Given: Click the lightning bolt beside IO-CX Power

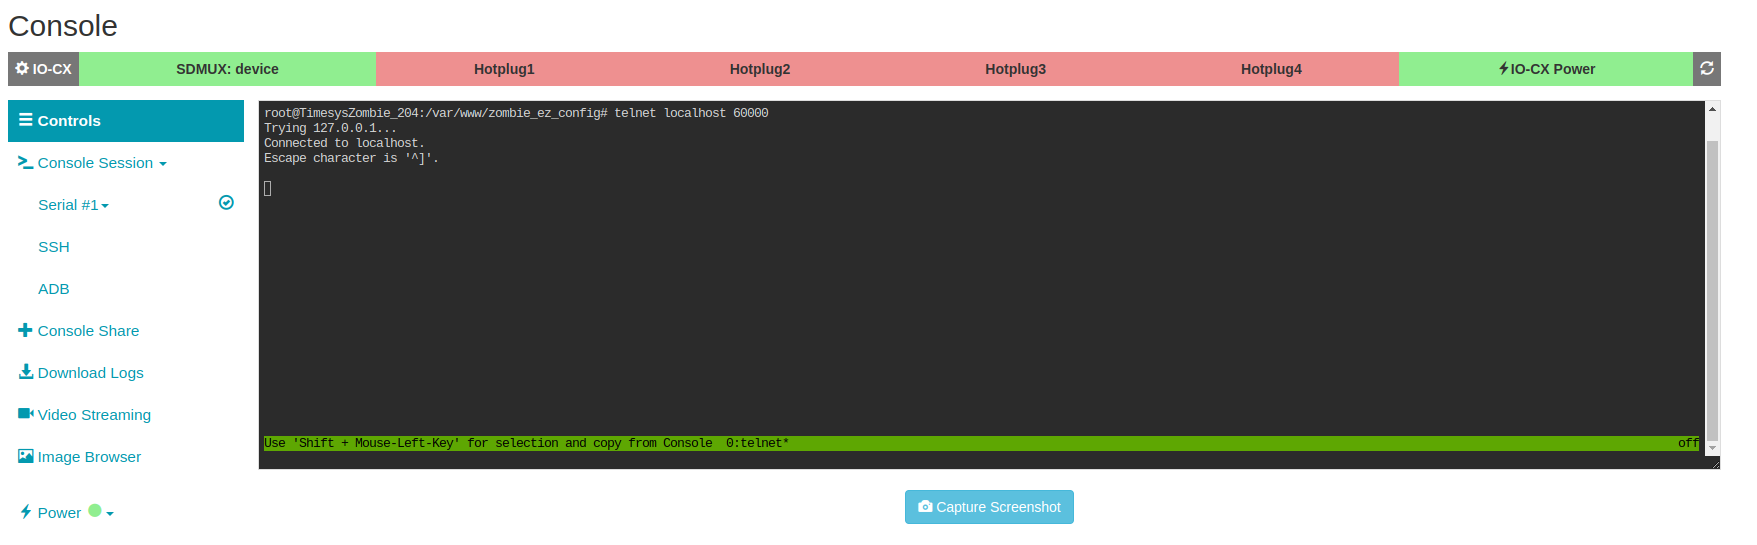Looking at the screenshot, I should coord(1504,69).
